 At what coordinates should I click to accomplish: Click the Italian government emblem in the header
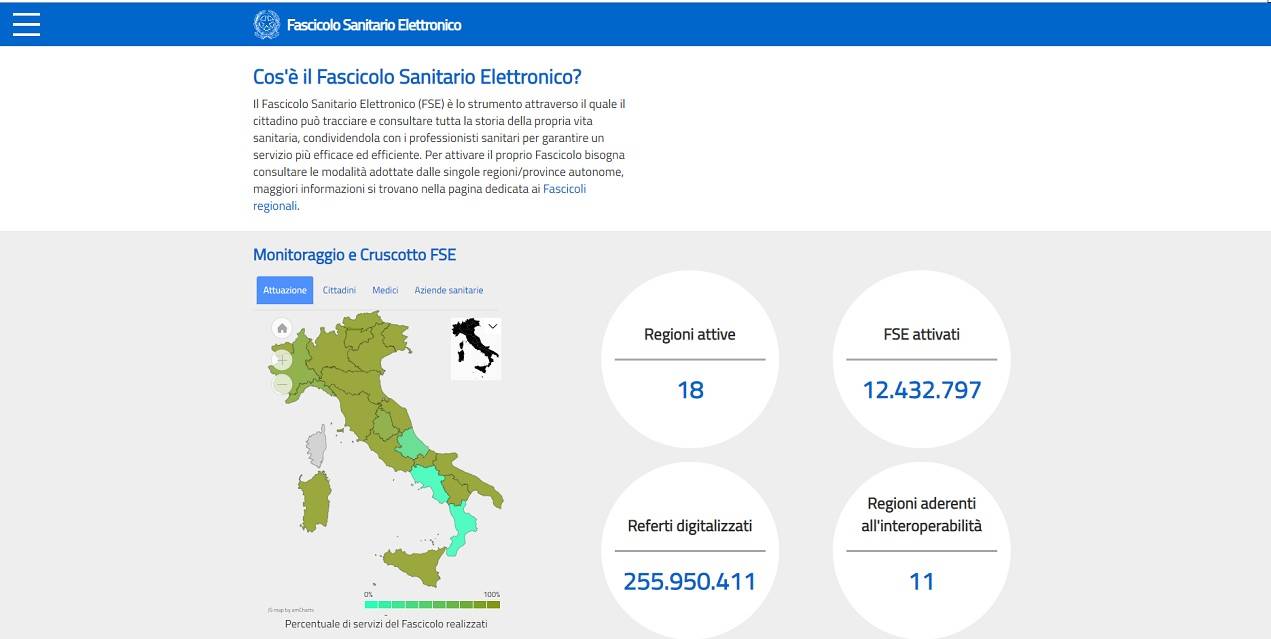(266, 23)
